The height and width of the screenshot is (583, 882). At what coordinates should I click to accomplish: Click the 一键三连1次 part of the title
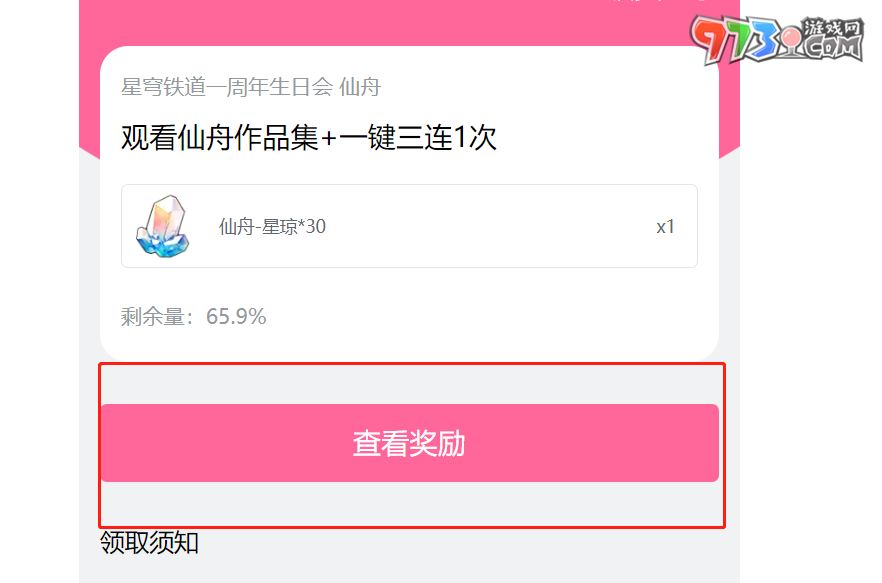click(418, 138)
